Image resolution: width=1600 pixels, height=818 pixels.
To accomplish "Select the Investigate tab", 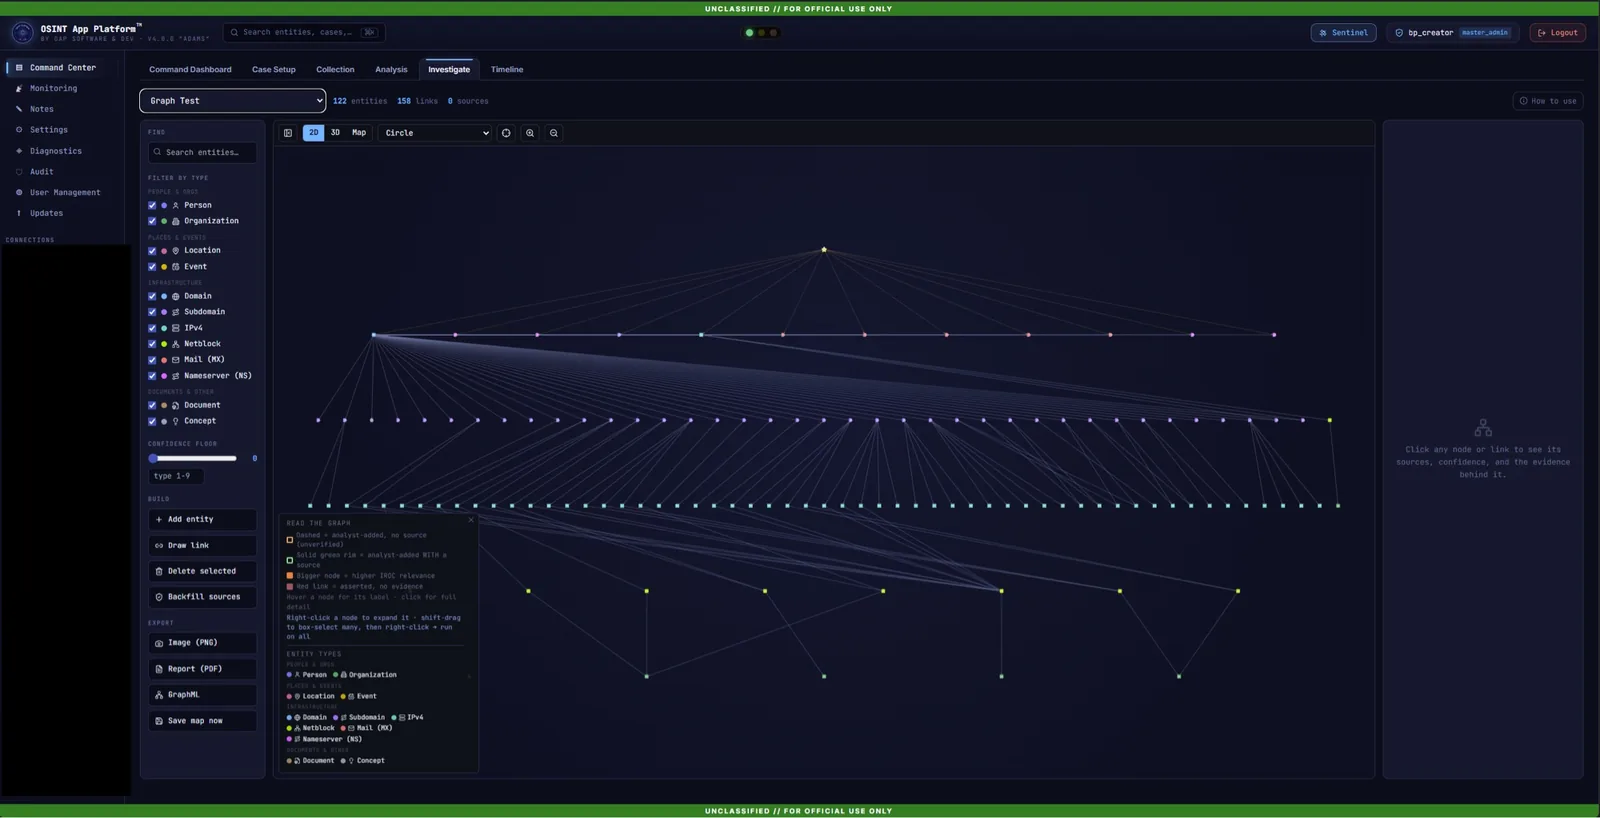I will [x=449, y=70].
